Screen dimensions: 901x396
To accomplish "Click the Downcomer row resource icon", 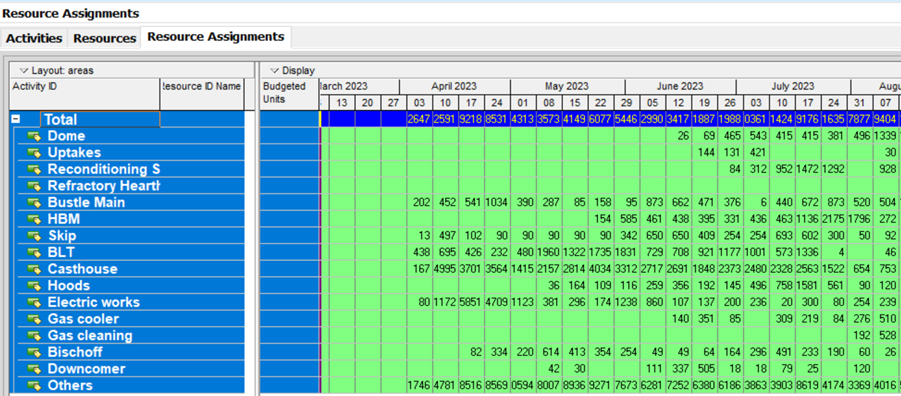I will tap(35, 369).
